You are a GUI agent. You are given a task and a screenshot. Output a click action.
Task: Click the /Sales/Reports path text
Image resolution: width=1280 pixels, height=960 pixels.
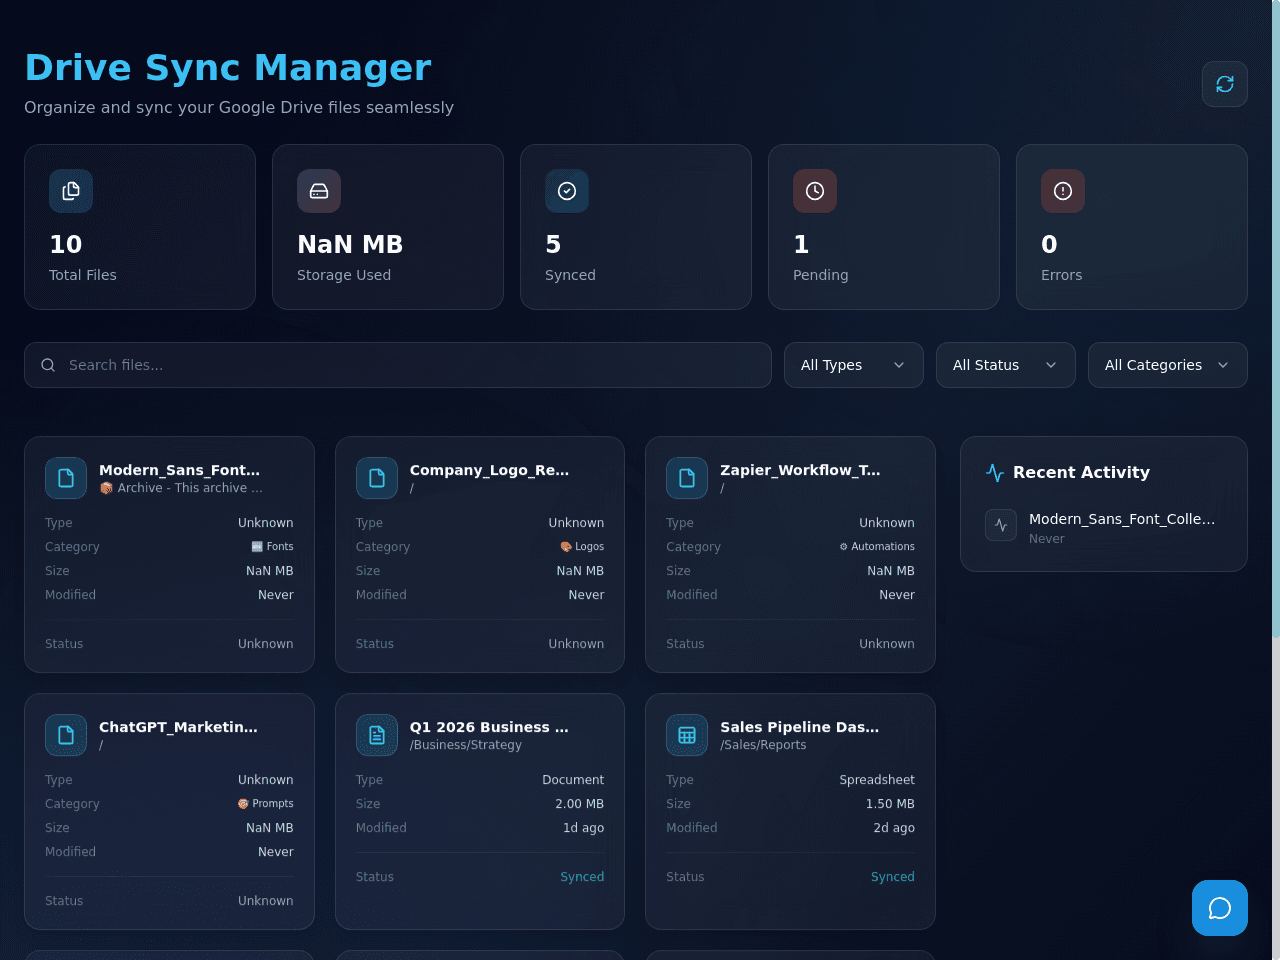click(763, 745)
